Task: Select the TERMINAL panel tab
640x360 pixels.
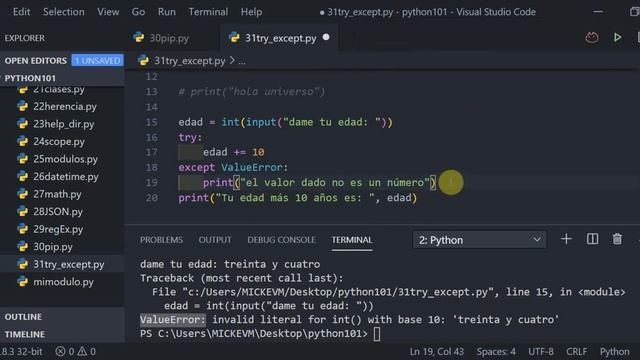Action: [351, 240]
